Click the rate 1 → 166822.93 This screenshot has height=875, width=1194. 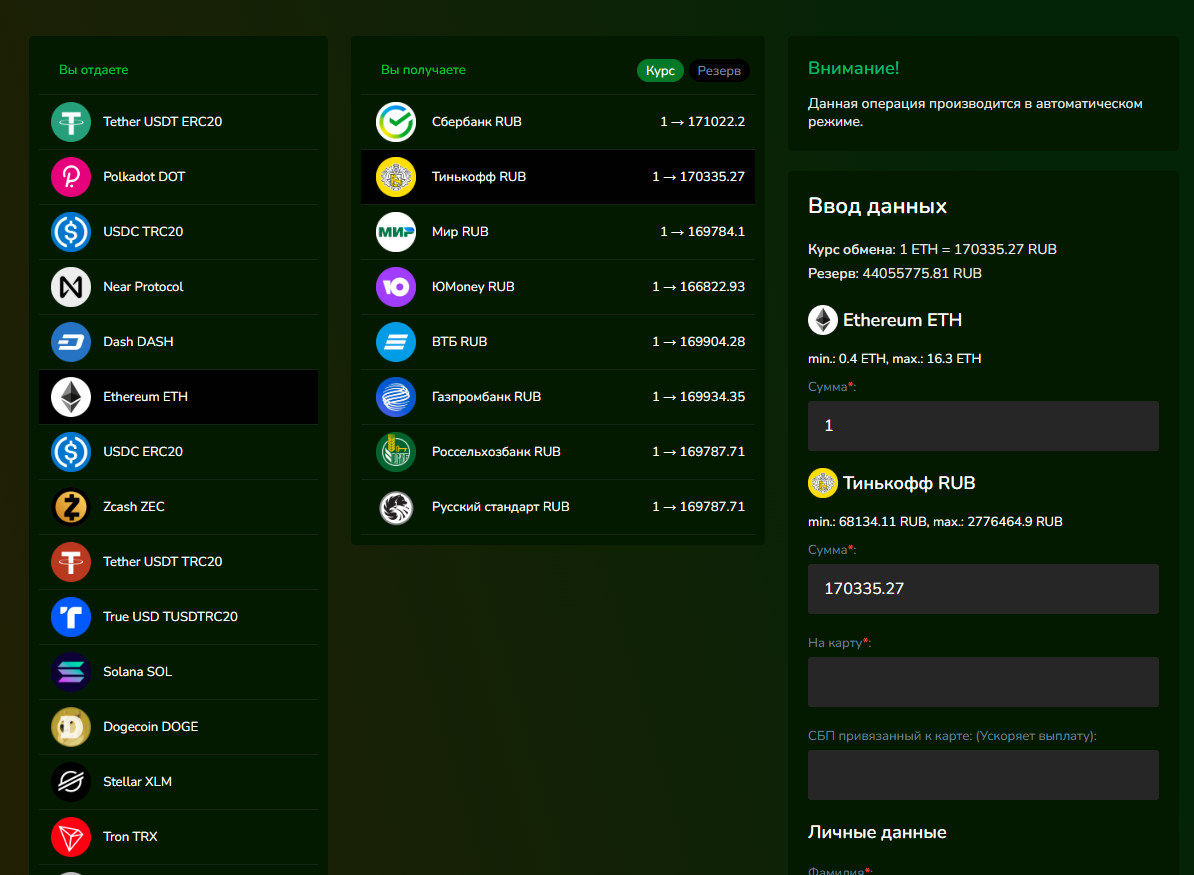(698, 287)
